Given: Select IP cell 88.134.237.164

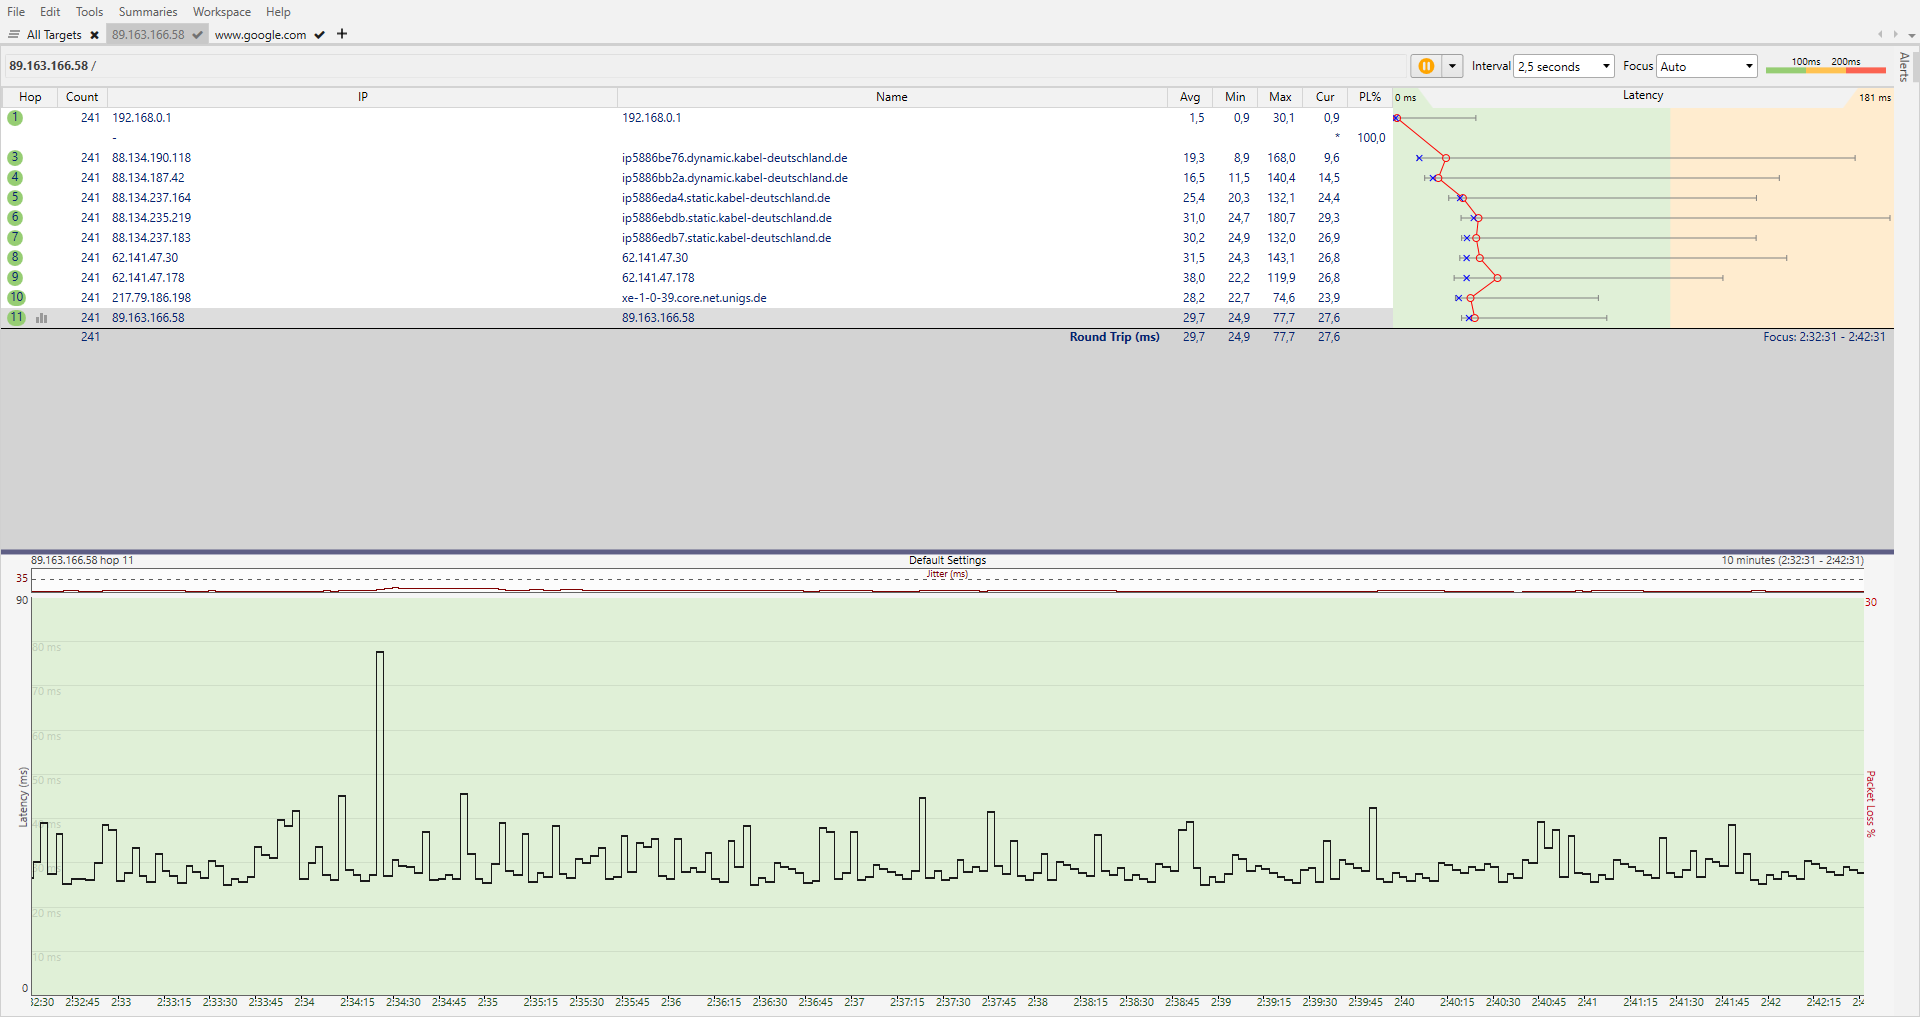Looking at the screenshot, I should [x=151, y=198].
